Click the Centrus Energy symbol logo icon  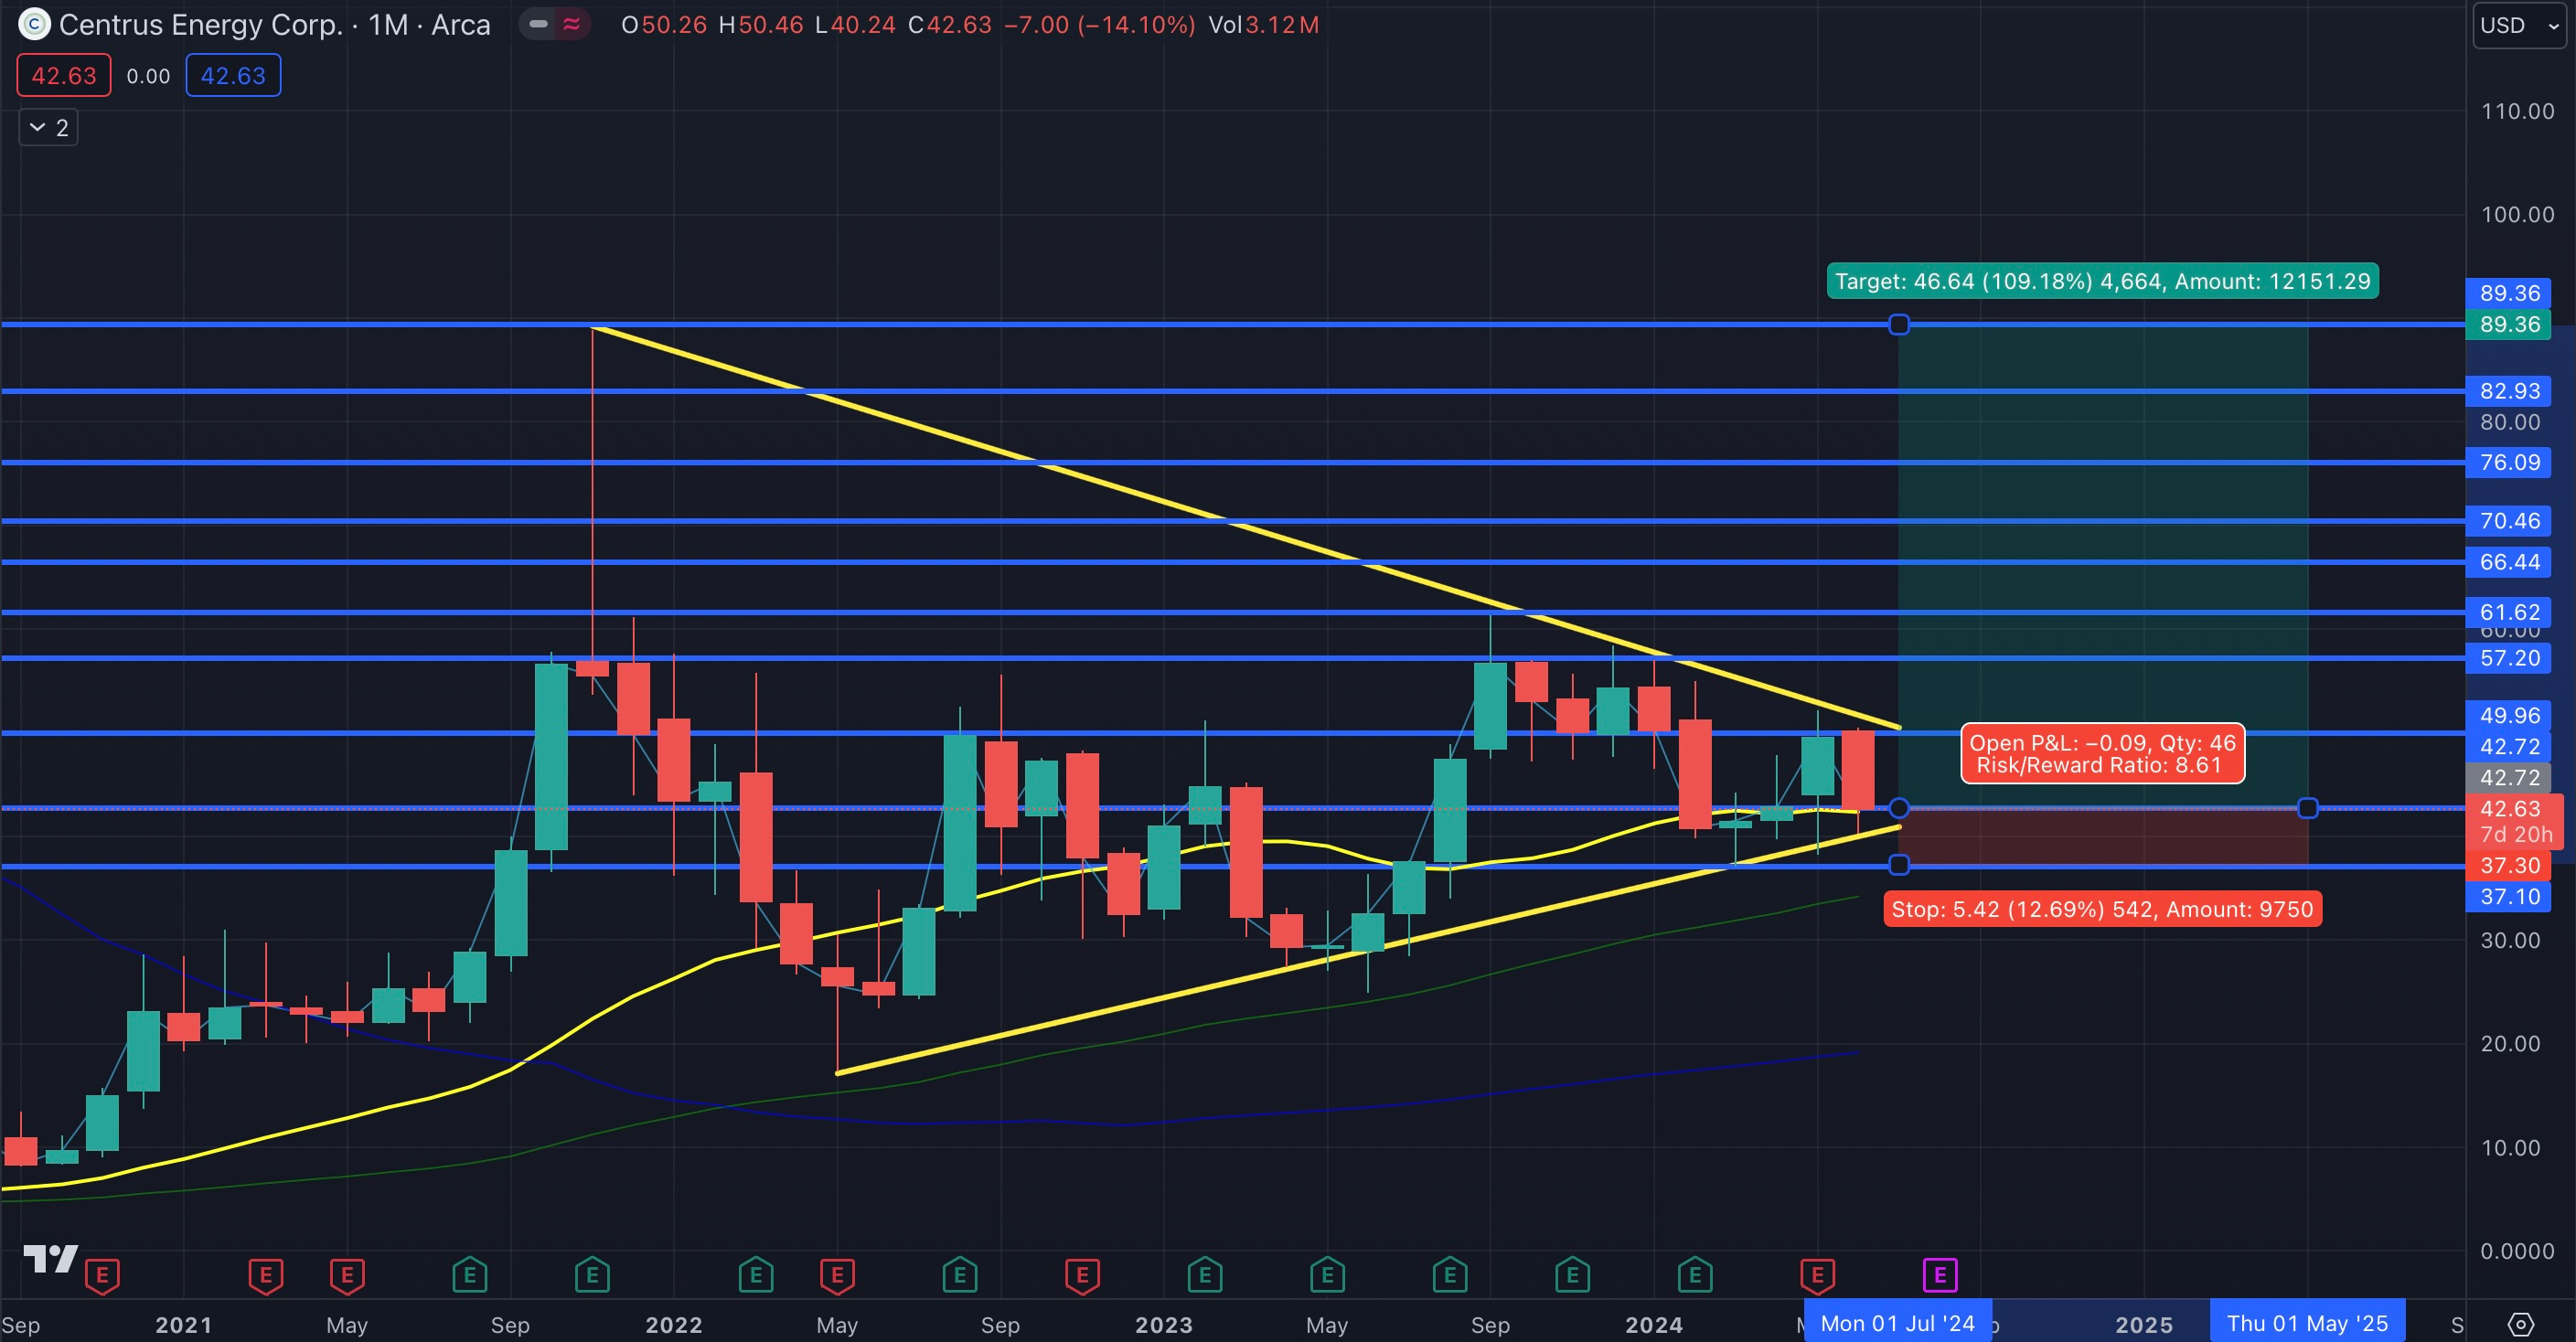(34, 24)
